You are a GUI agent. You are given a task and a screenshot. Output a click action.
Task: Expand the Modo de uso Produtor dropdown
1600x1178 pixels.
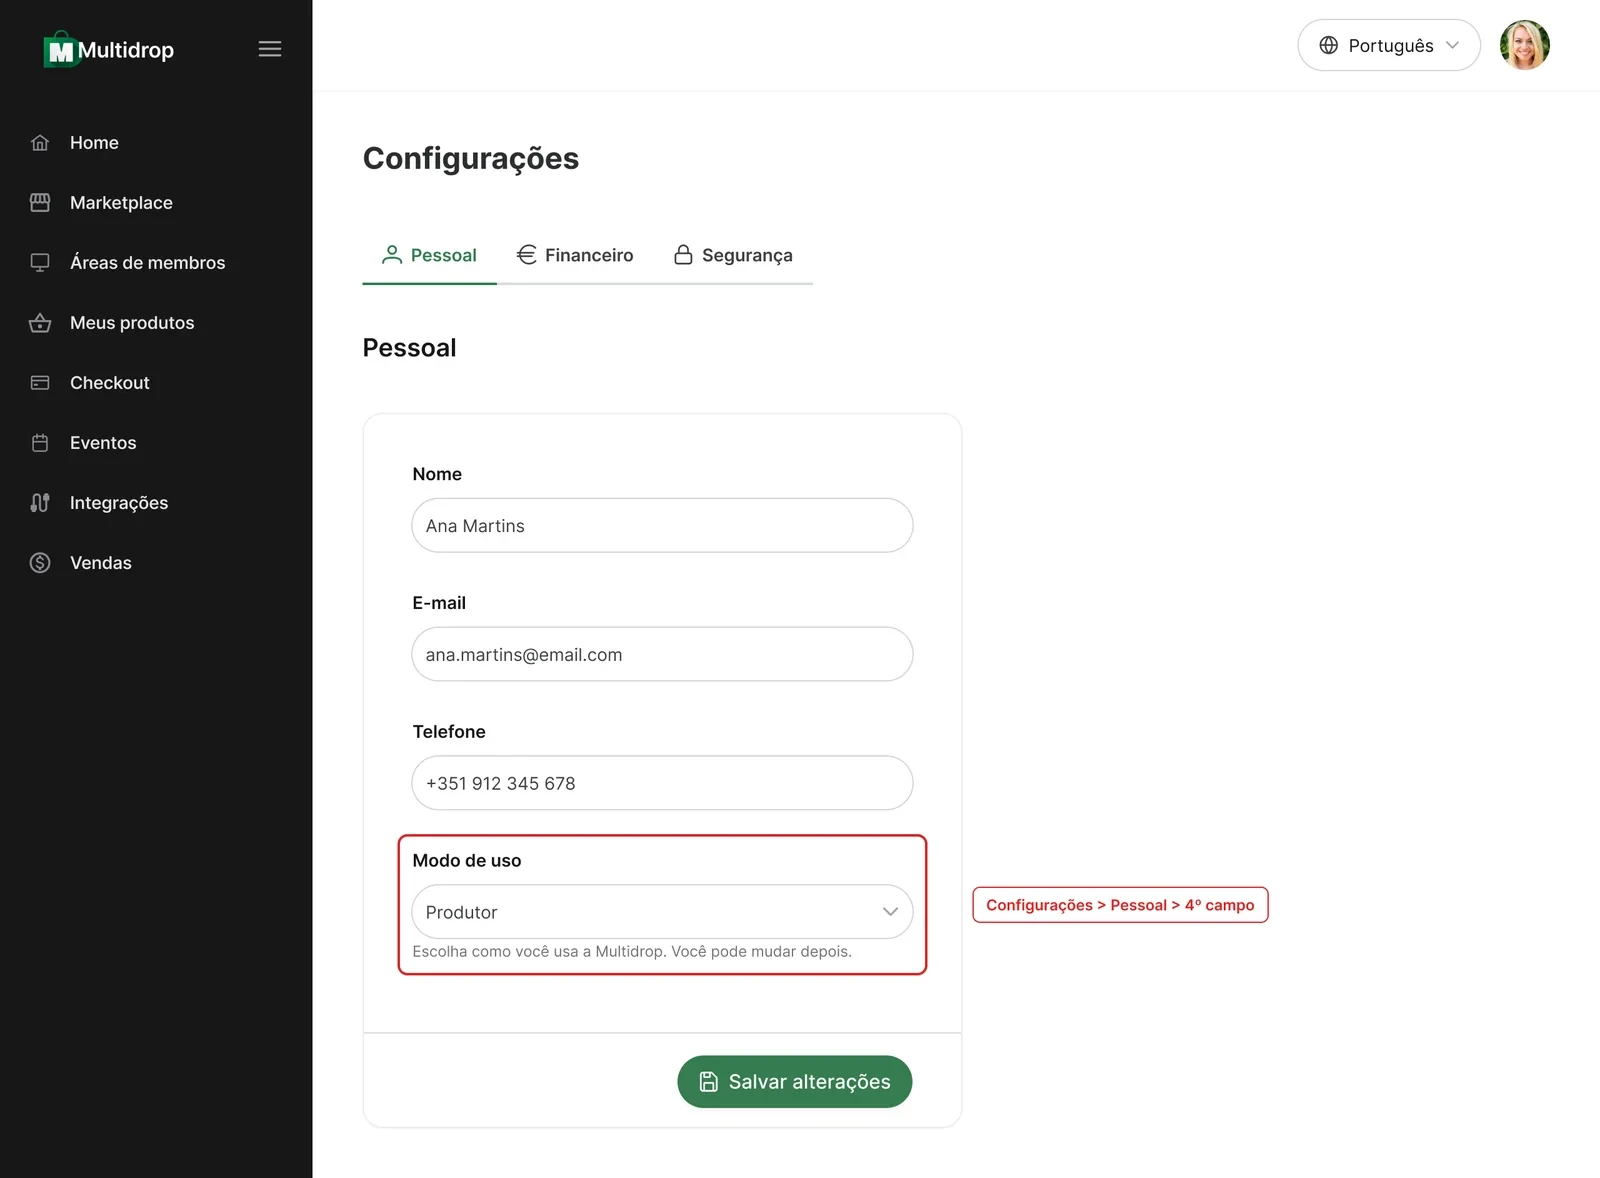point(662,912)
